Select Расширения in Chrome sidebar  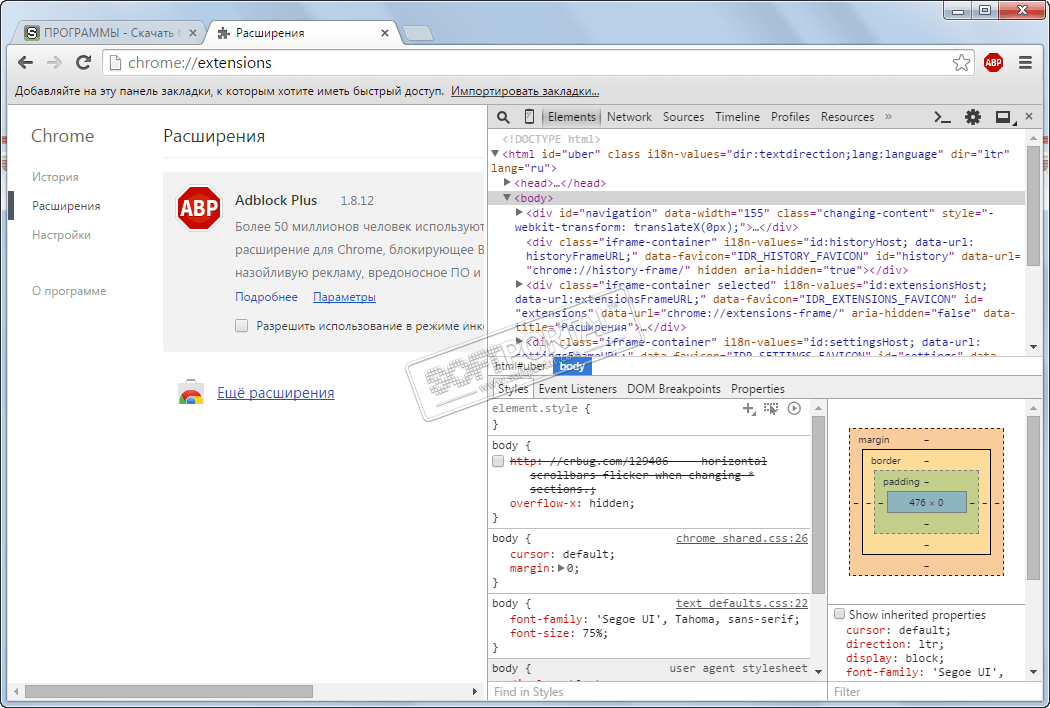pos(66,206)
